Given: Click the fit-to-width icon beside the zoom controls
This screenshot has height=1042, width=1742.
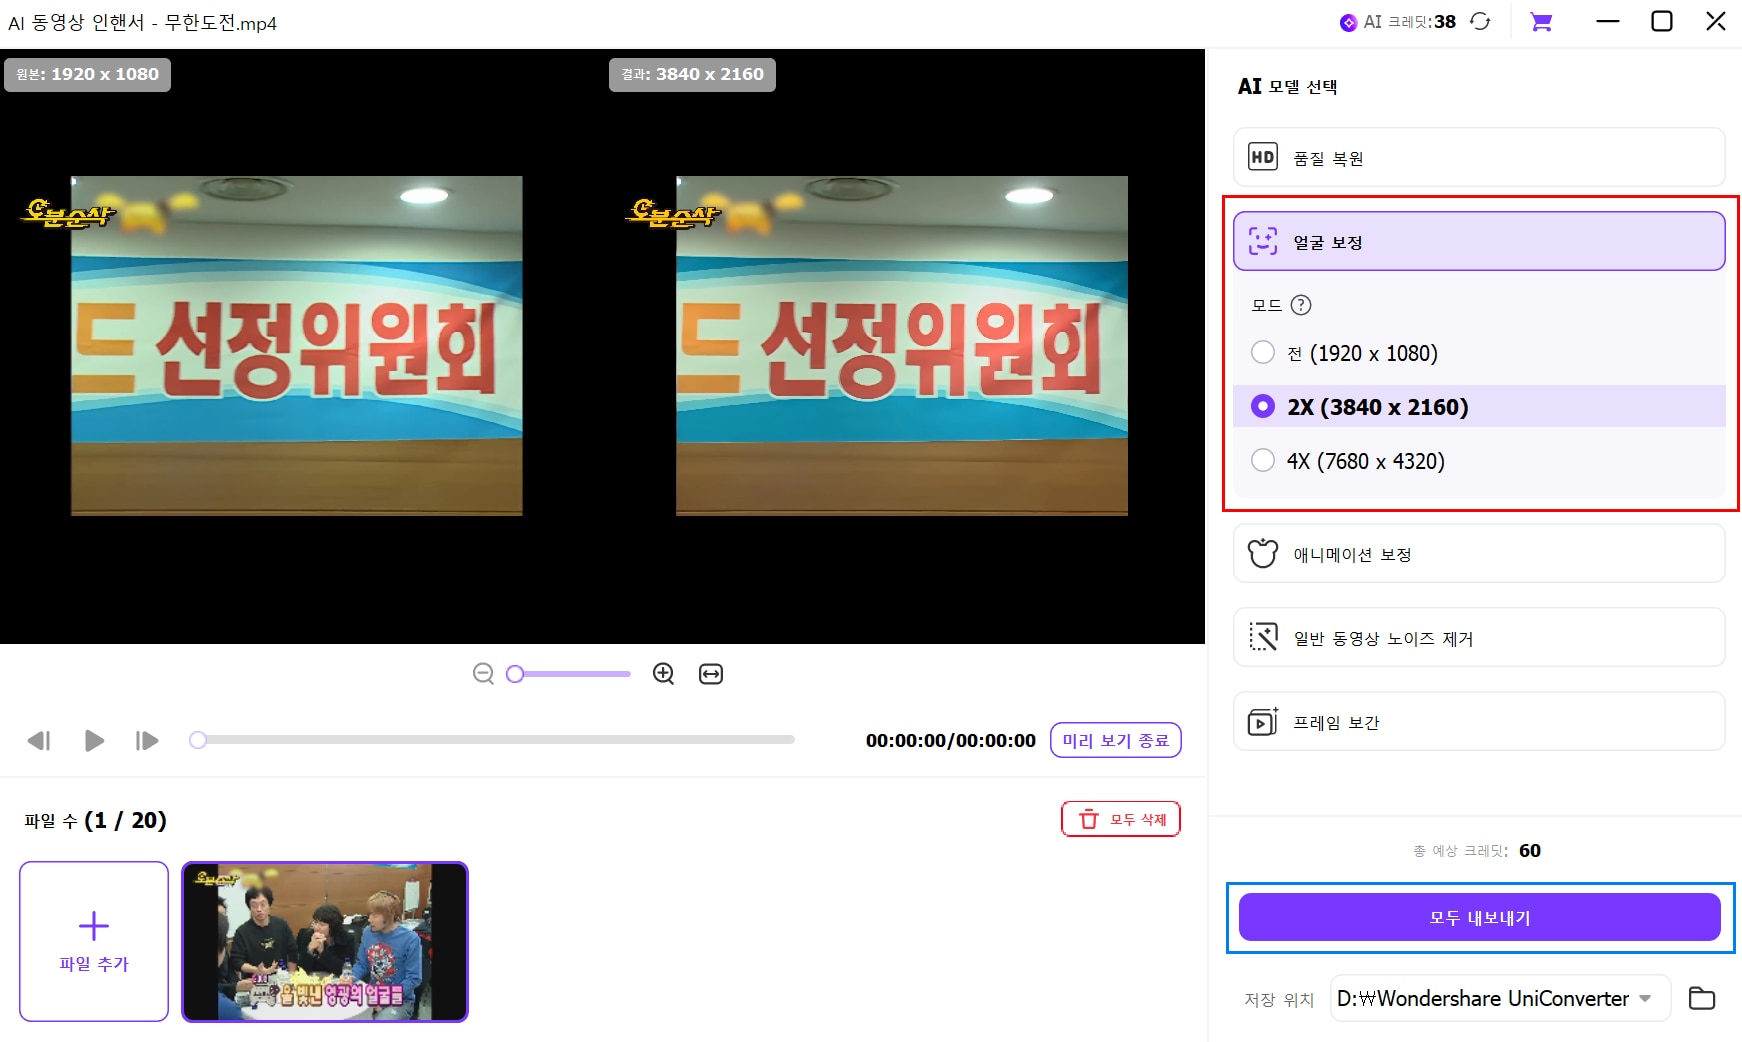Looking at the screenshot, I should (710, 673).
